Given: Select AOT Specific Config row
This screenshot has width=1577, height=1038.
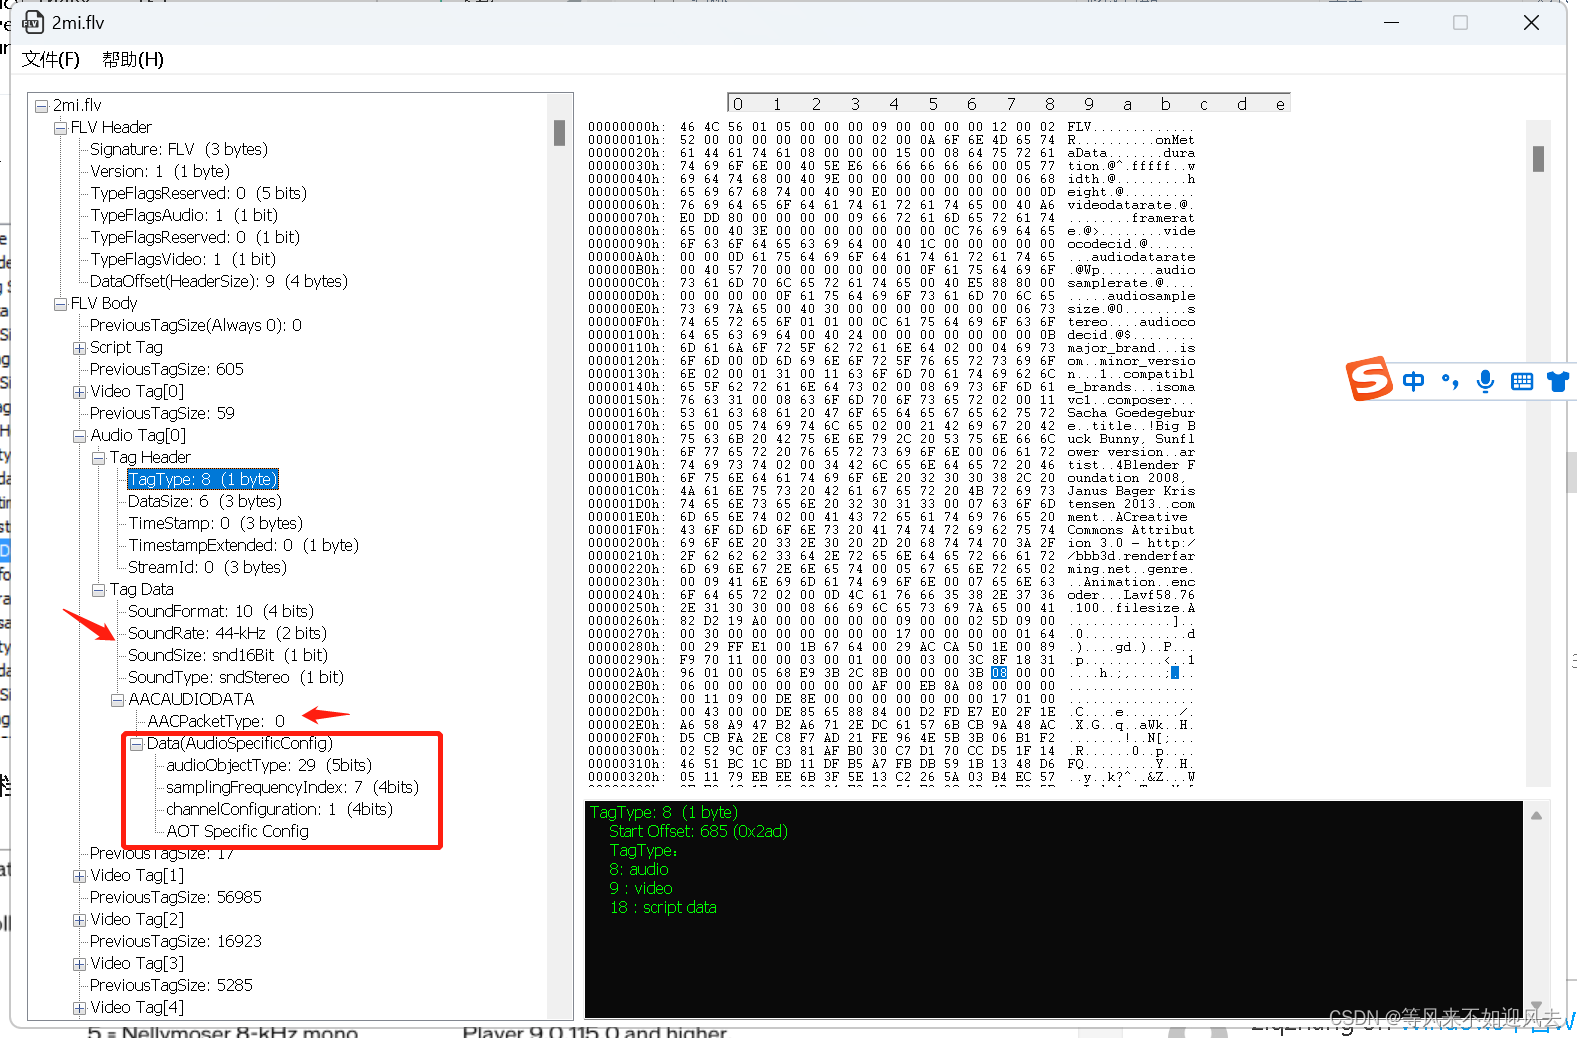Looking at the screenshot, I should pyautogui.click(x=238, y=831).
